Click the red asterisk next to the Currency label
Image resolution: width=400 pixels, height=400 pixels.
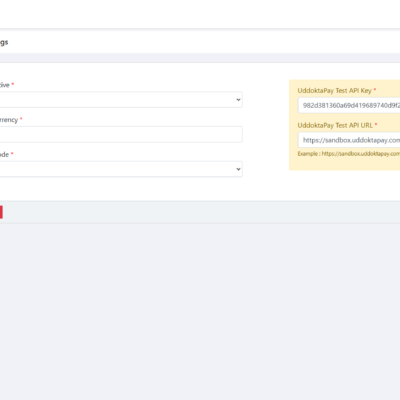[21, 119]
